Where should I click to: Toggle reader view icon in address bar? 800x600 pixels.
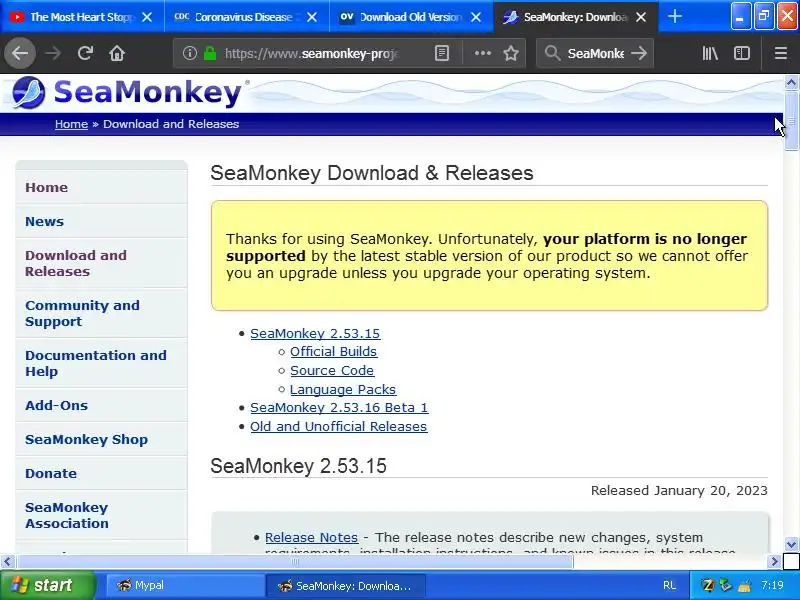[442, 53]
